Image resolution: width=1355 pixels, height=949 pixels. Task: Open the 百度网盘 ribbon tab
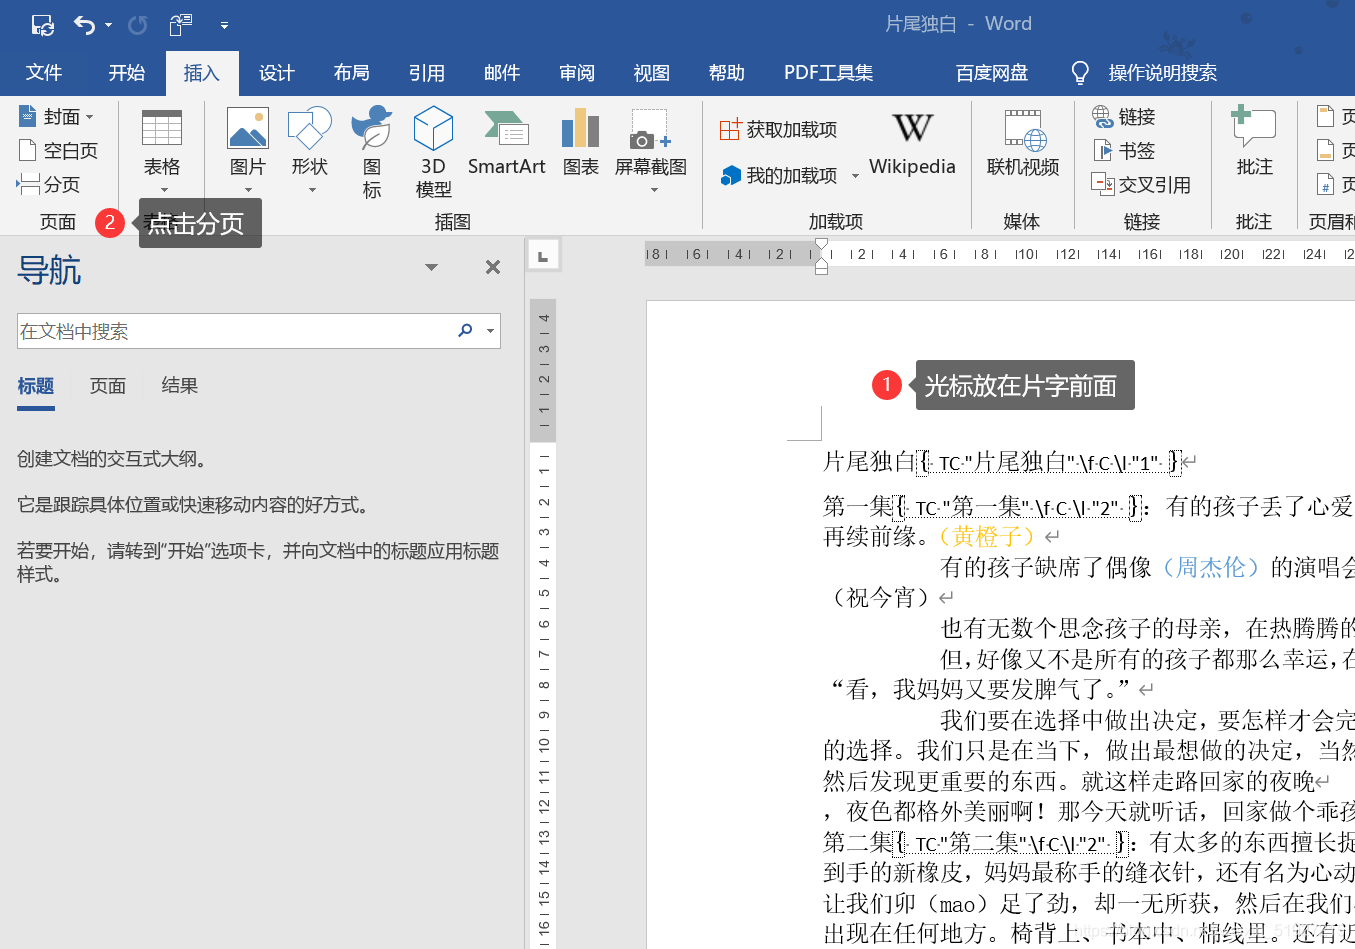(x=992, y=73)
